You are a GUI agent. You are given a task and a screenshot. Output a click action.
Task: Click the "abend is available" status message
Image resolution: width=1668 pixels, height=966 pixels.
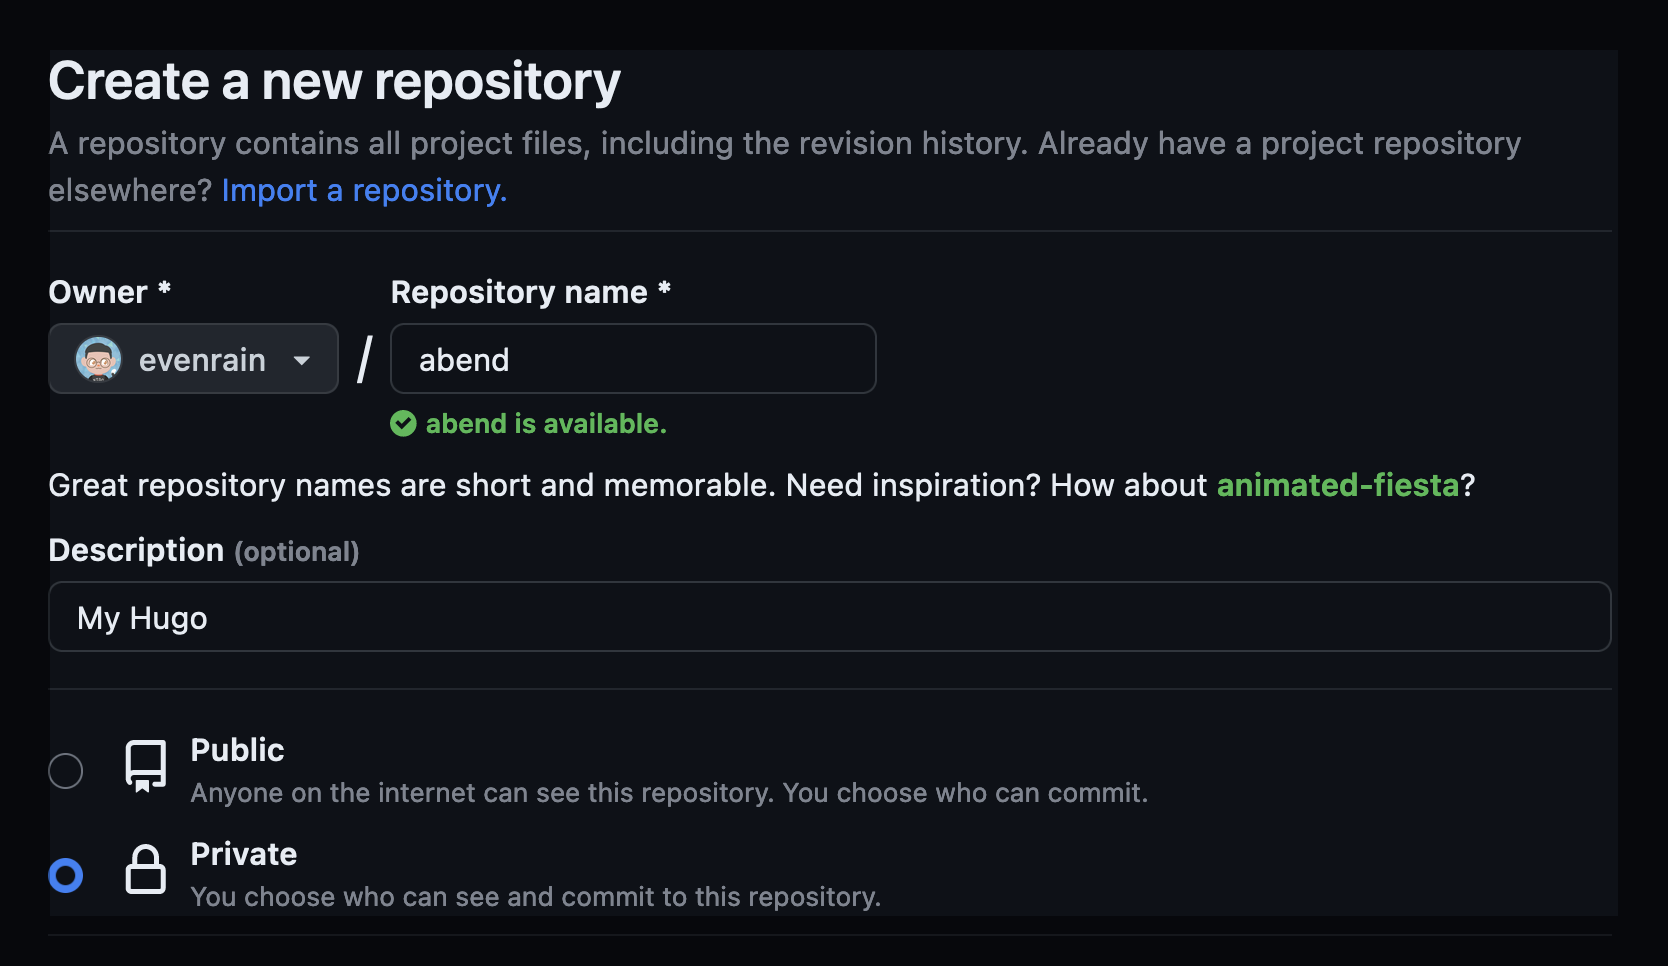[545, 424]
